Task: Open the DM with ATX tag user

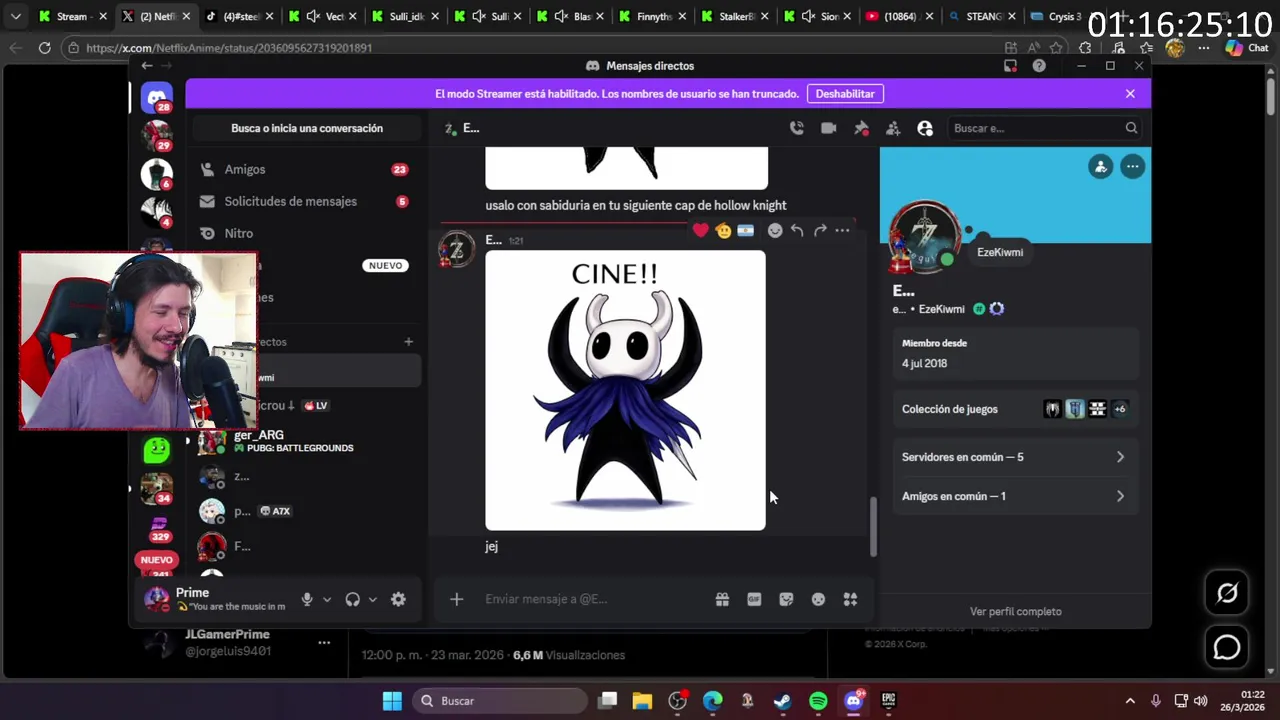Action: point(305,511)
